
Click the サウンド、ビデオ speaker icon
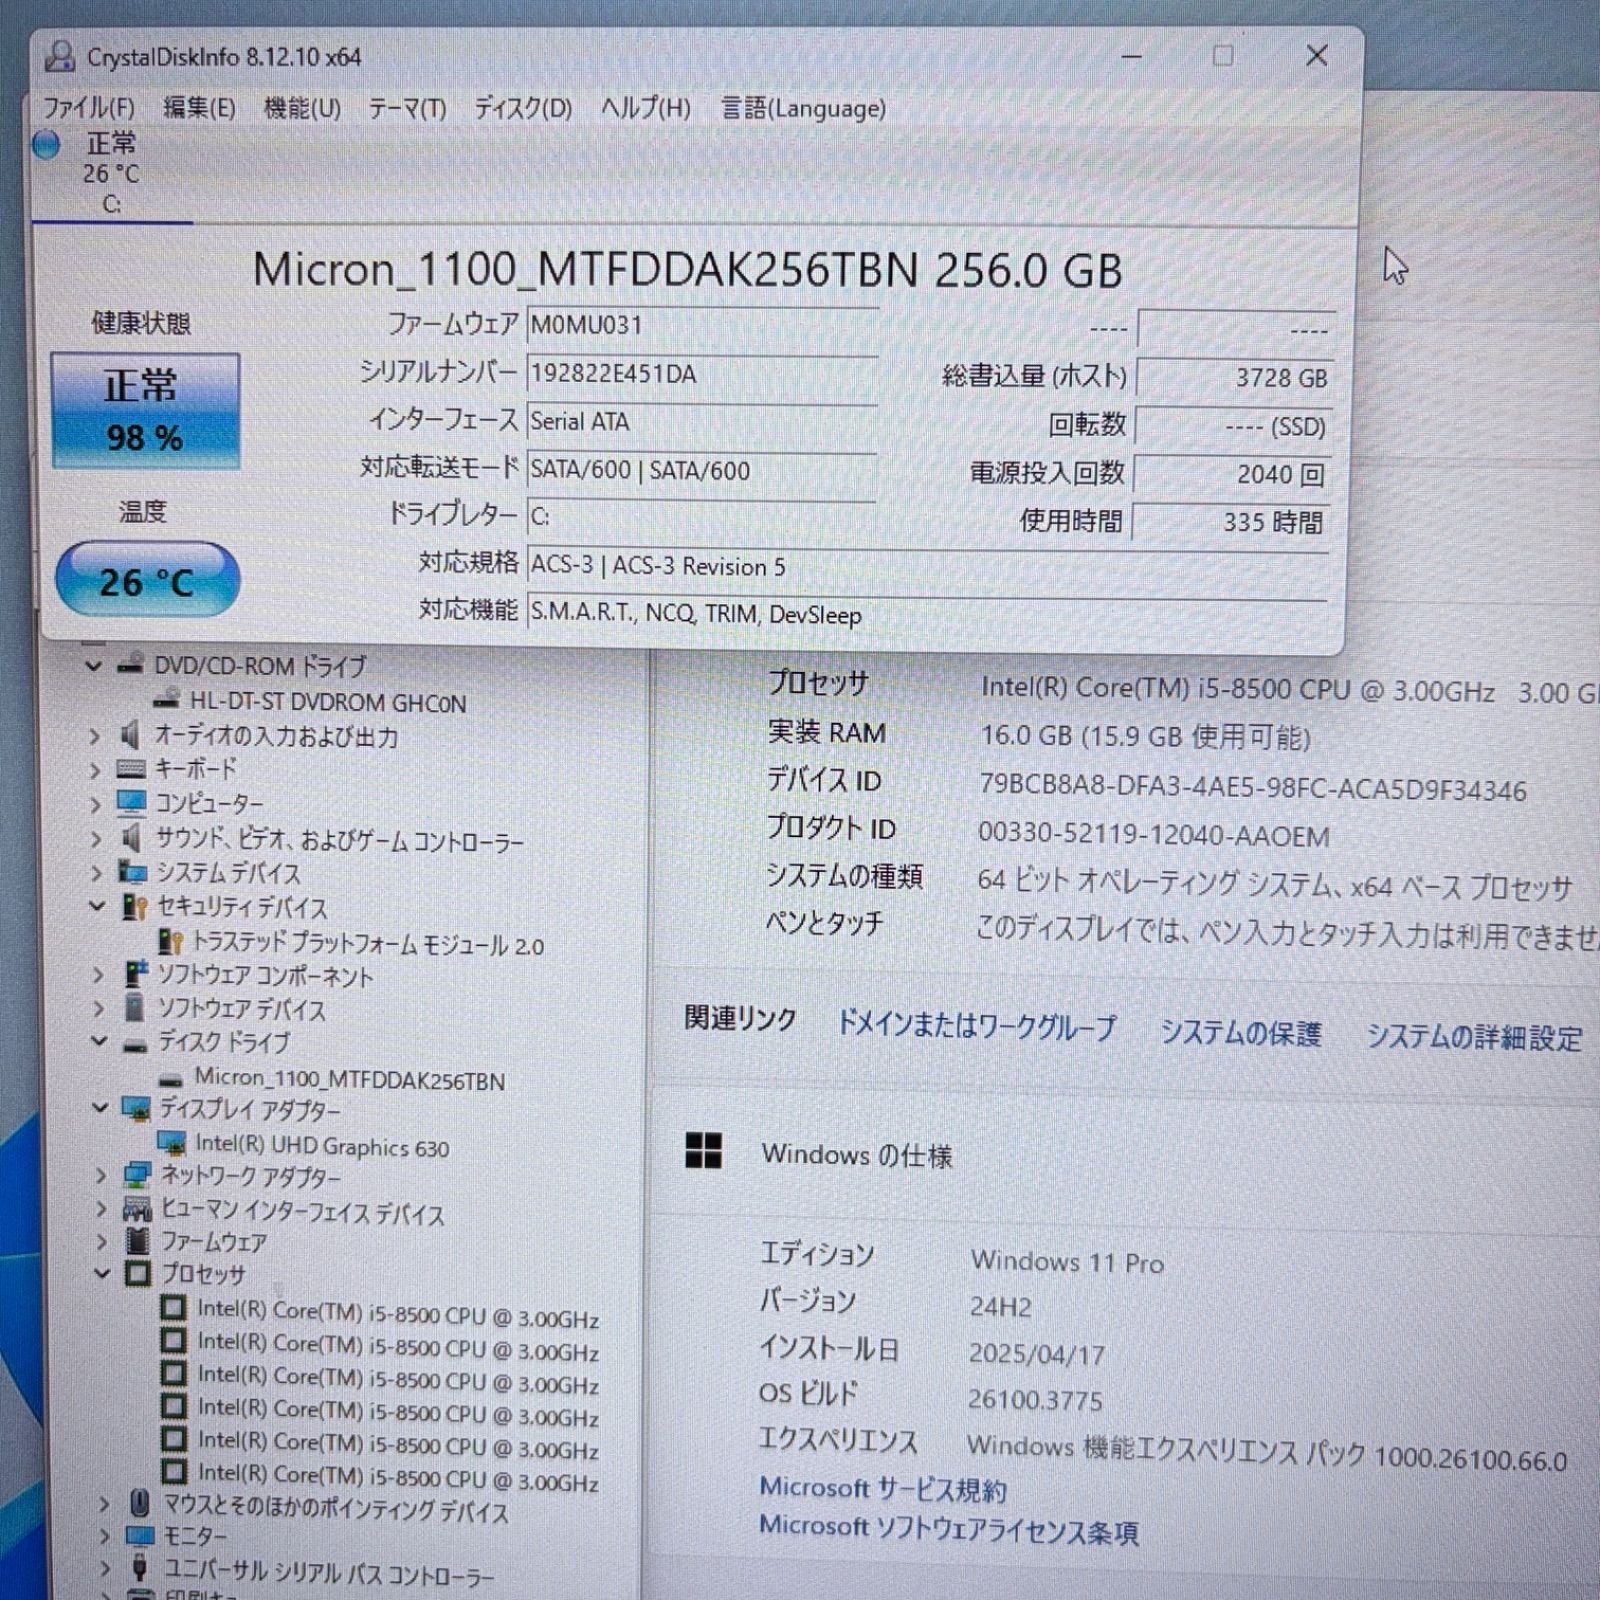coord(132,837)
